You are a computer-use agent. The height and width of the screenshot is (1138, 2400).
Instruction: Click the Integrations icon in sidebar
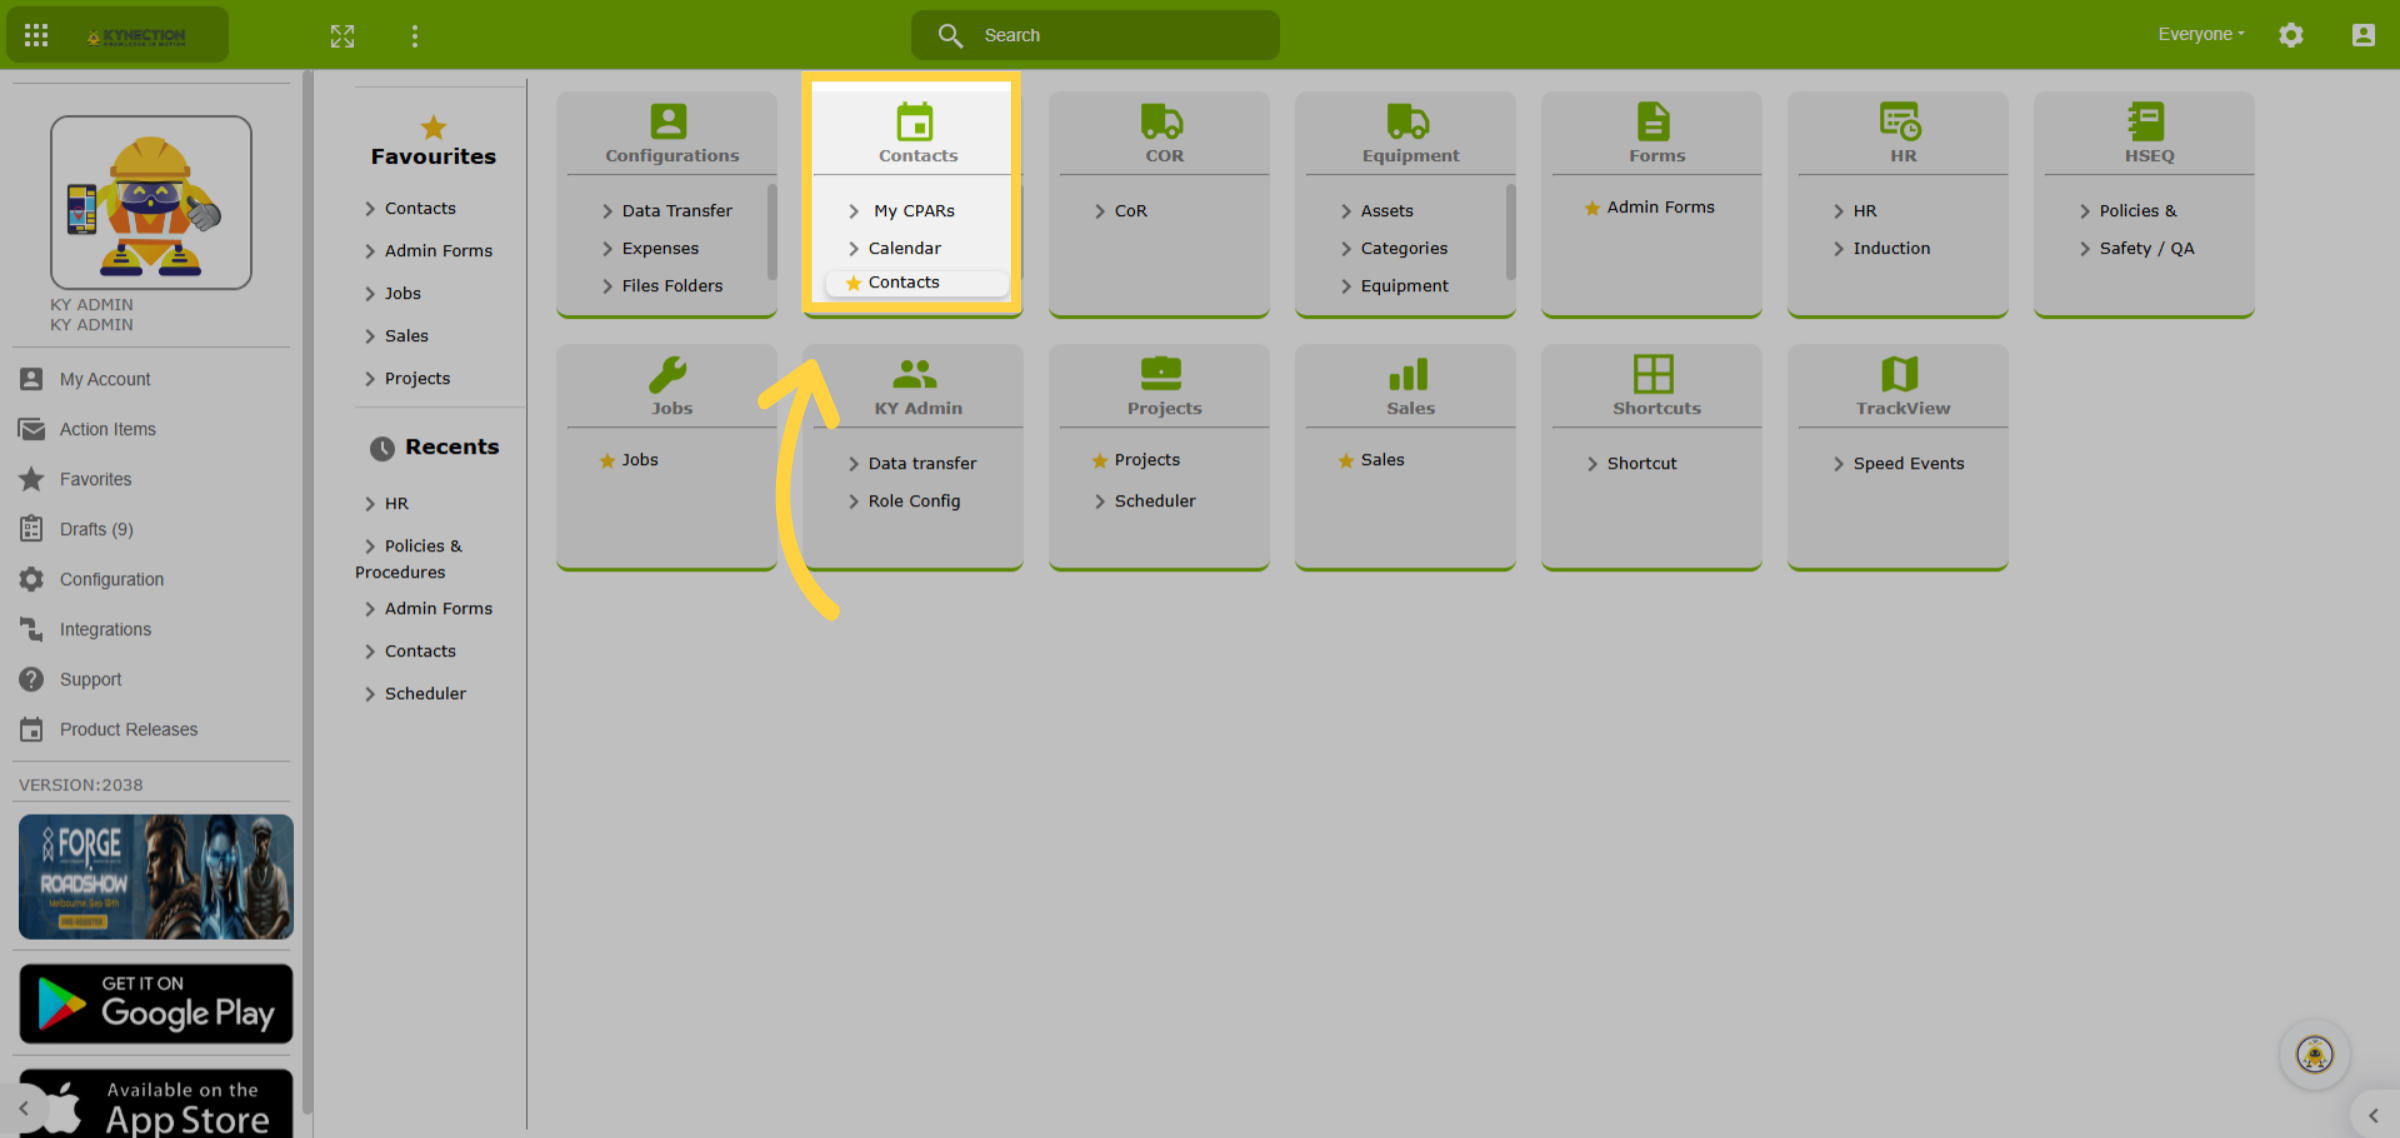click(31, 629)
